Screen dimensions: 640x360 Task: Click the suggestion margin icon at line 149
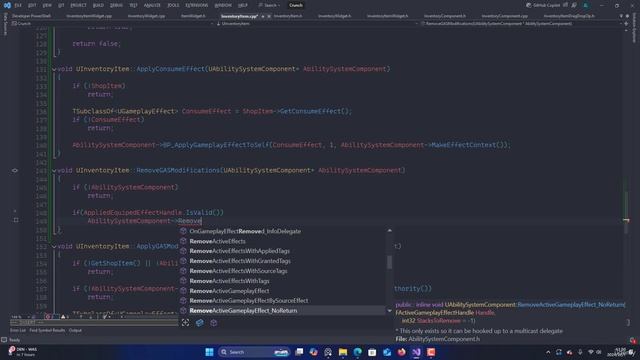point(16,220)
